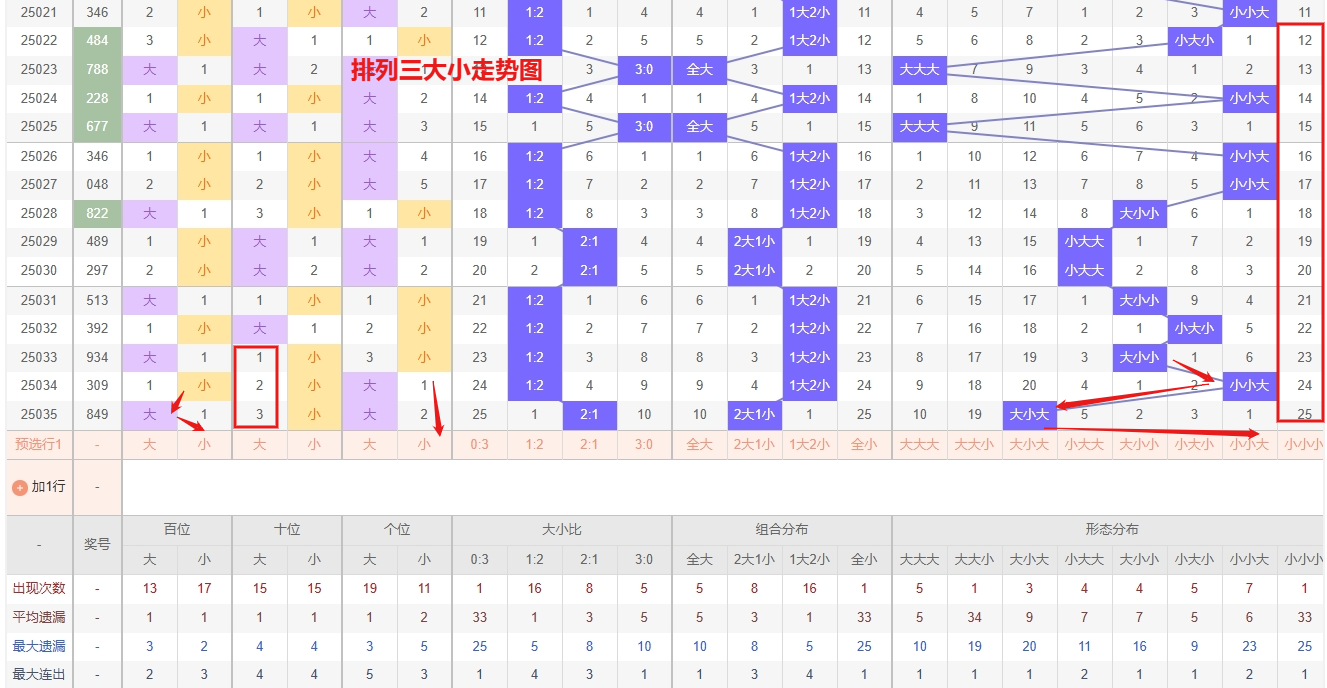Click the 出现次数 row label
Viewport: 1327px width, 688px height.
click(39, 588)
